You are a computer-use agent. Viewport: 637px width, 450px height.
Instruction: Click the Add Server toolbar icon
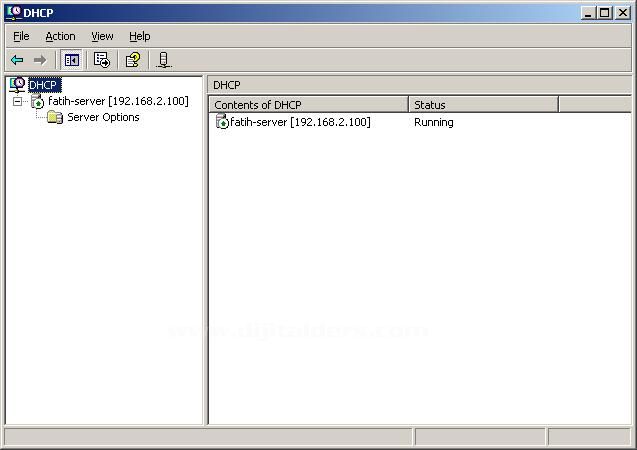(164, 60)
